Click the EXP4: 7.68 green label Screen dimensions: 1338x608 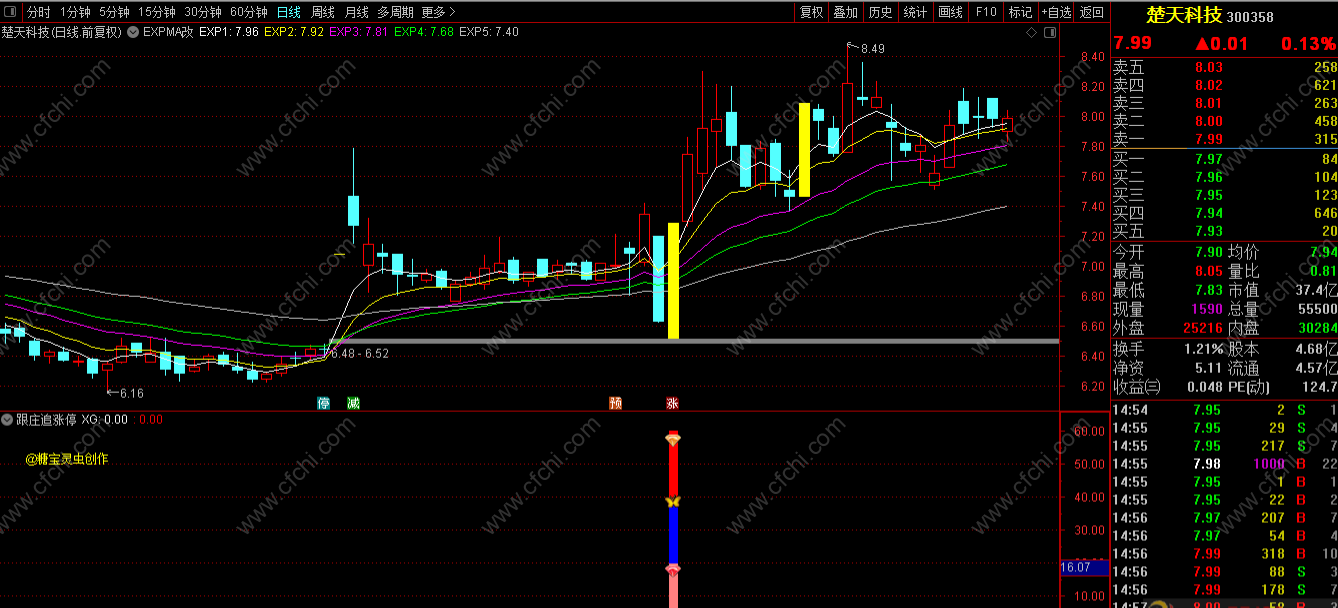tap(424, 32)
